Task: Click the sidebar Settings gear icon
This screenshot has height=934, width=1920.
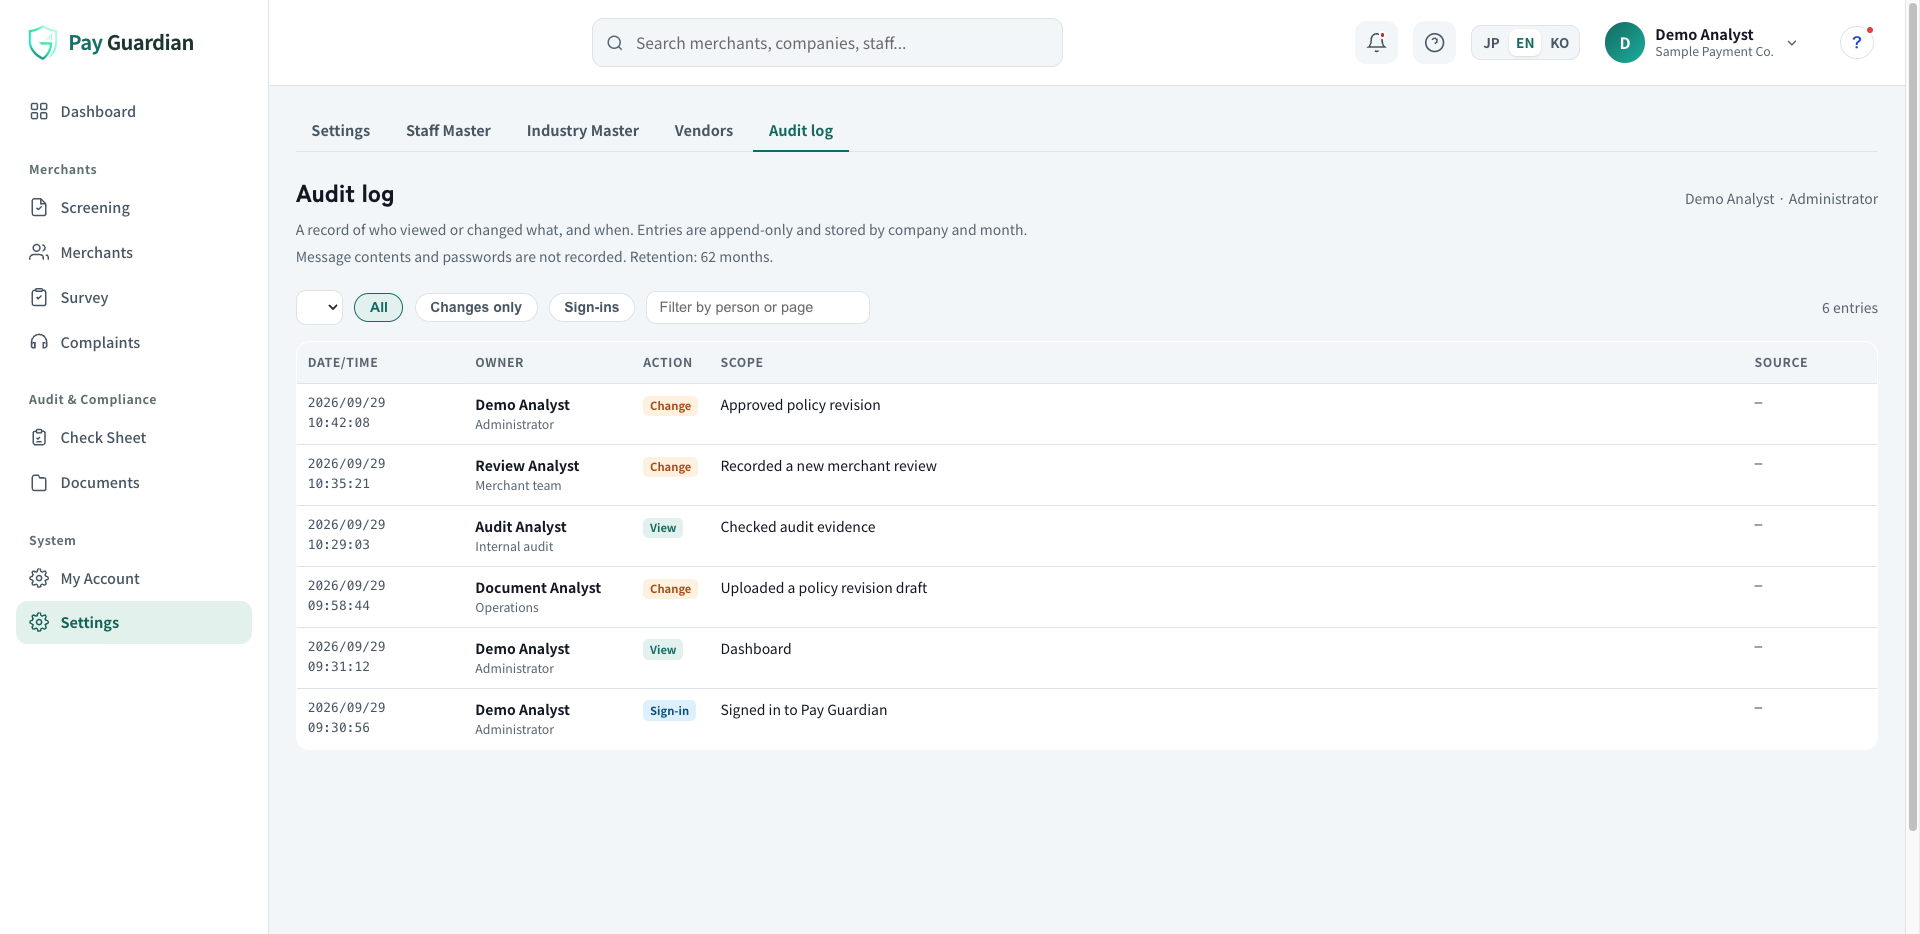Action: tap(39, 622)
